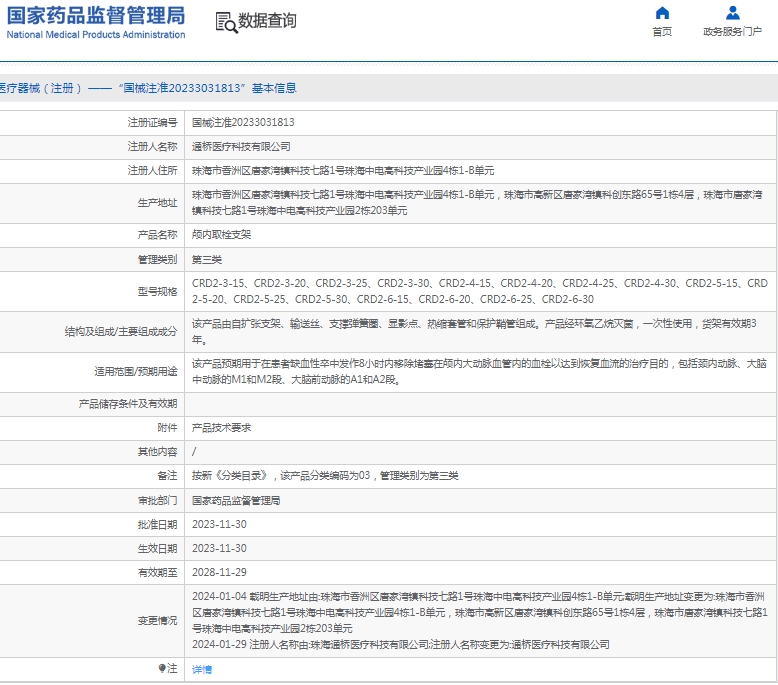Screen dimensions: 778x685
Task: Click the 其他内容 slash value
Action: point(194,451)
